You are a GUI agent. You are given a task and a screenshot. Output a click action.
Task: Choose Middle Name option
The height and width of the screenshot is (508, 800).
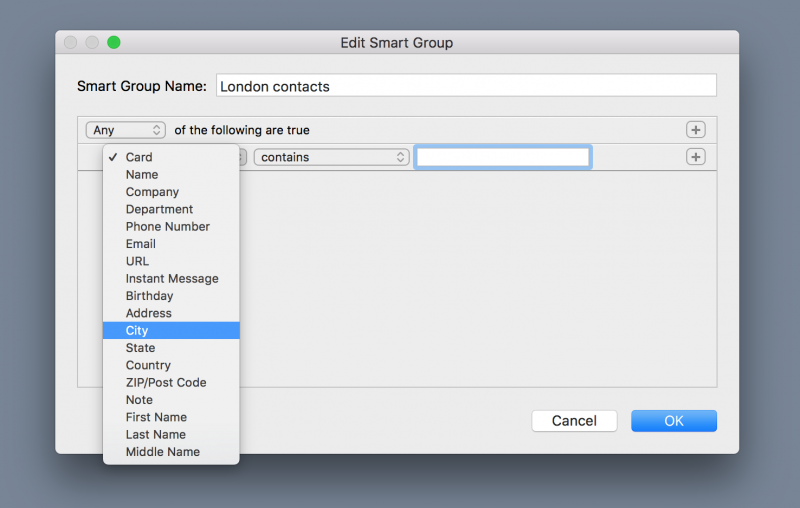[171, 452]
